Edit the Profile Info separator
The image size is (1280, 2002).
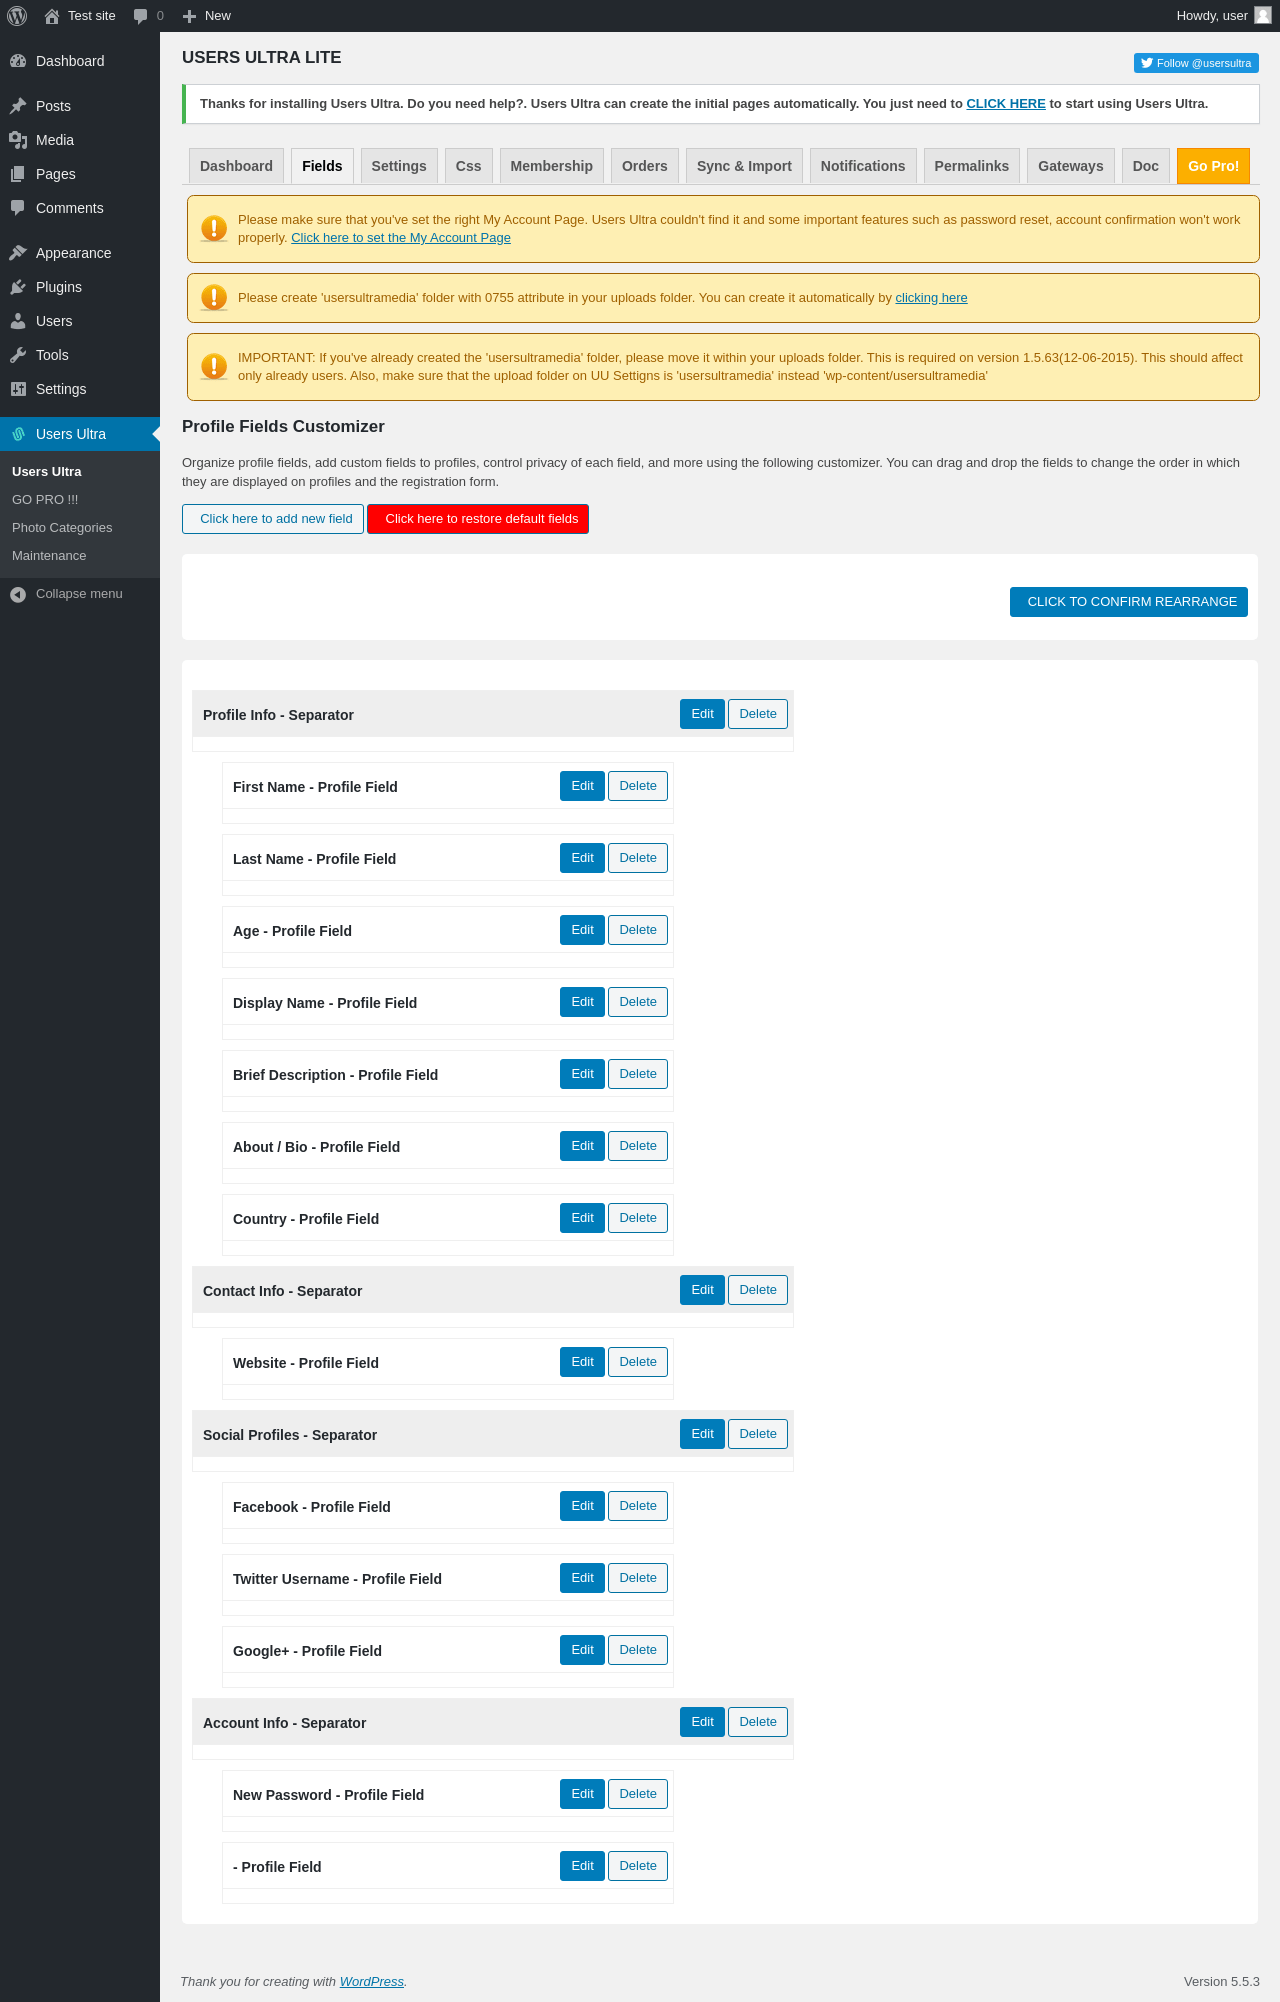pyautogui.click(x=702, y=714)
